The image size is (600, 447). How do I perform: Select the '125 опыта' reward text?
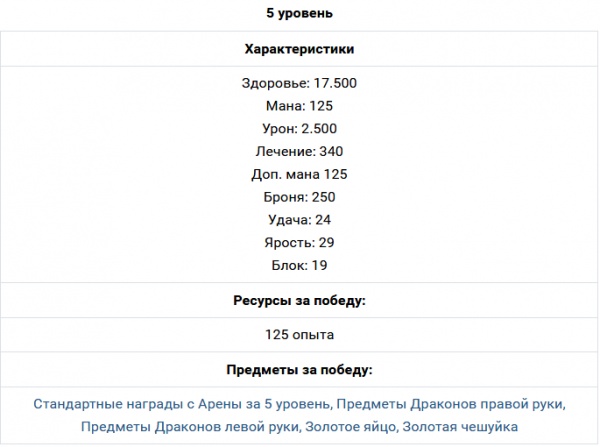[300, 334]
